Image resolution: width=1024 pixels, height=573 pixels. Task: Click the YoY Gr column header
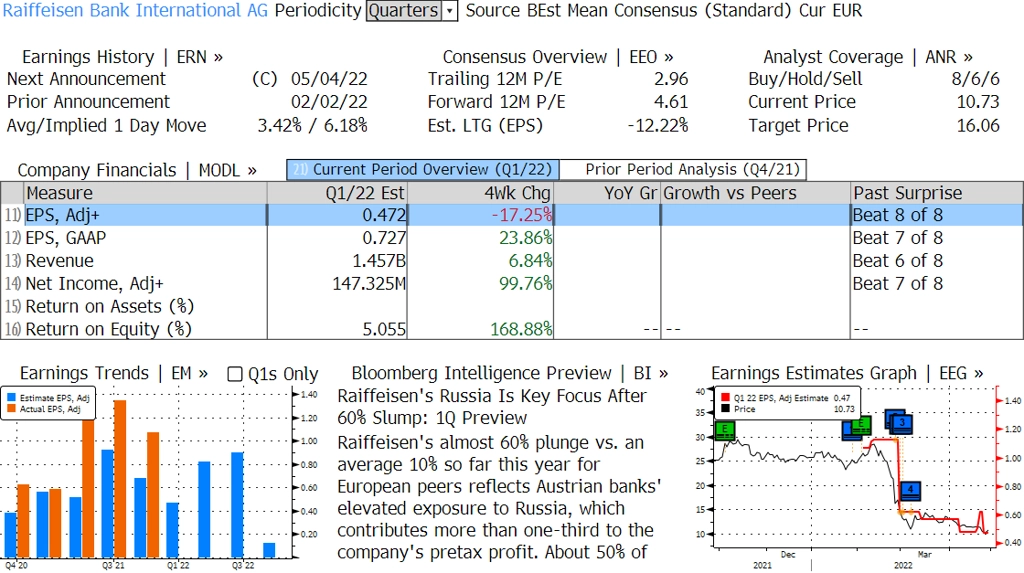click(607, 193)
